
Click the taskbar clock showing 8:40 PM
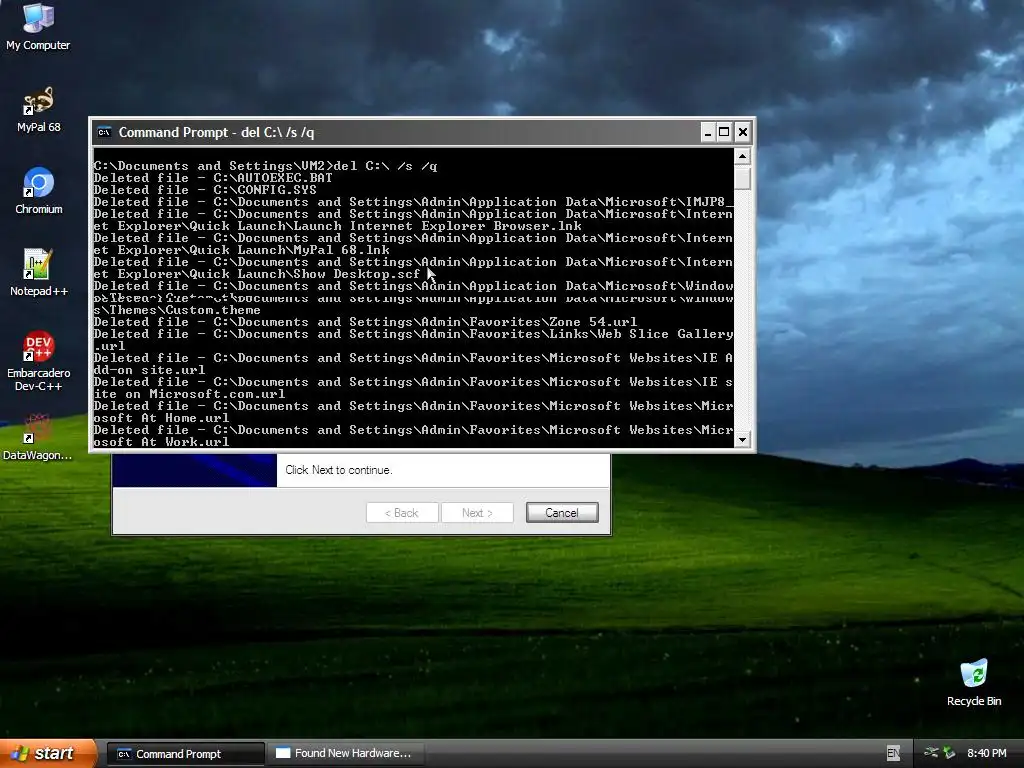click(986, 753)
